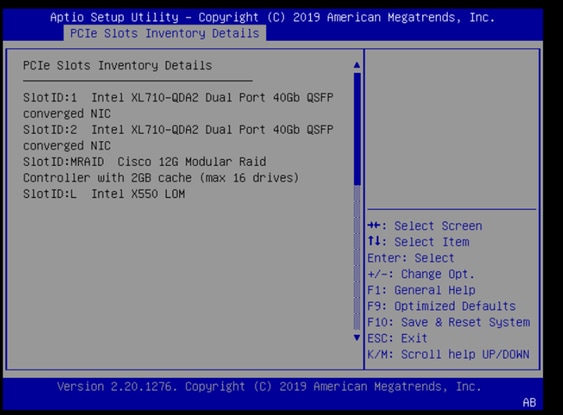Click the SlotID:1 Intel XL710-QDA2 entry
Image resolution: width=563 pixels, height=415 pixels.
[178, 106]
